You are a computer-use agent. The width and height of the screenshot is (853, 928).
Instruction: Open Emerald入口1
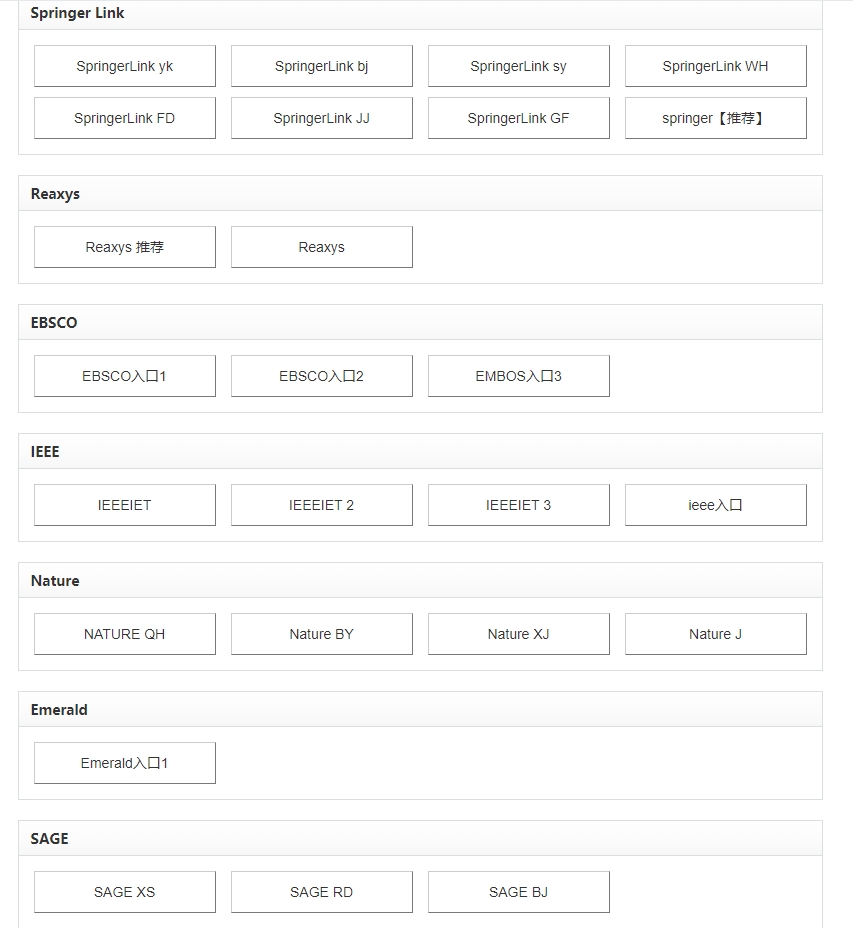125,763
